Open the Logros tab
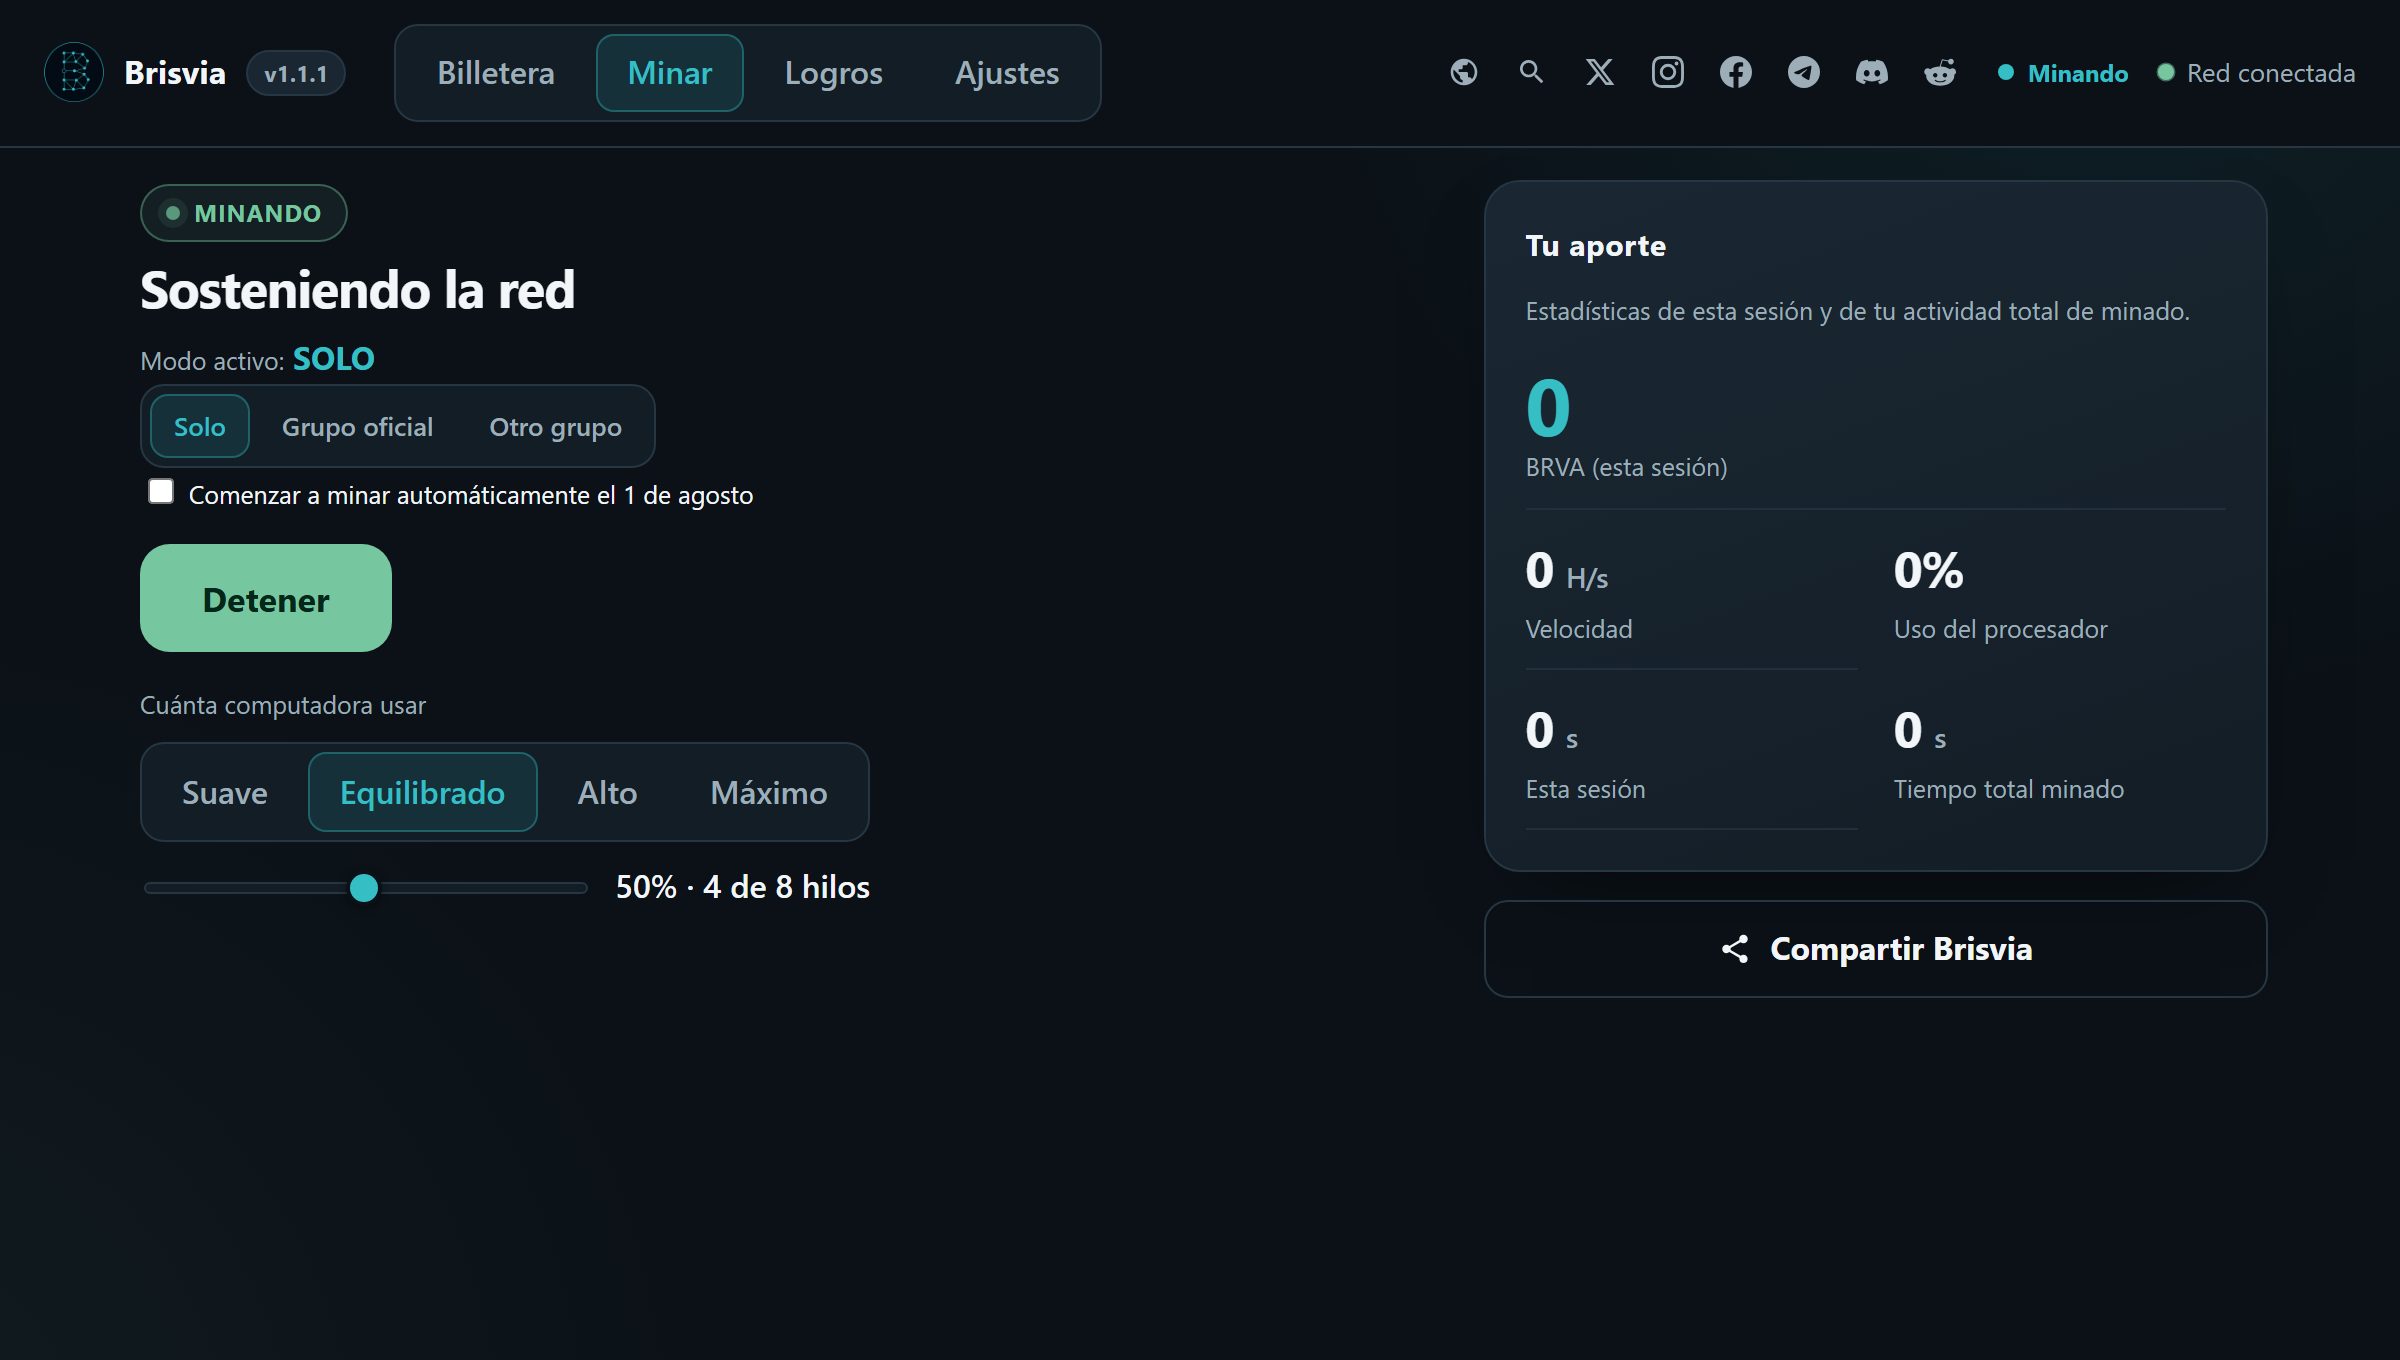2400x1360 pixels. (833, 73)
